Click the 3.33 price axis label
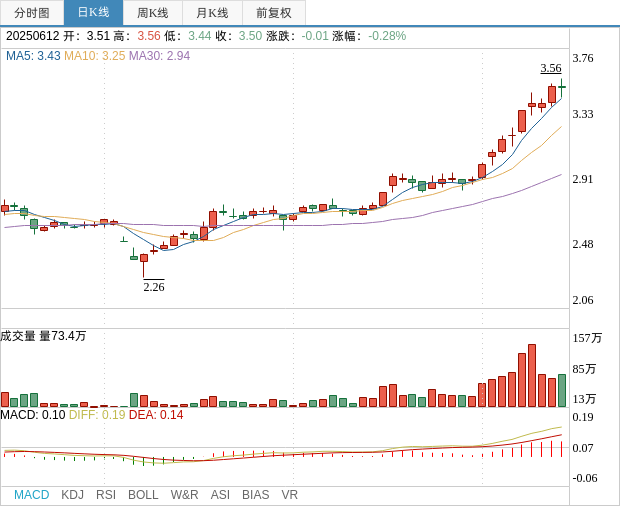The width and height of the screenshot is (620, 506). coord(583,114)
